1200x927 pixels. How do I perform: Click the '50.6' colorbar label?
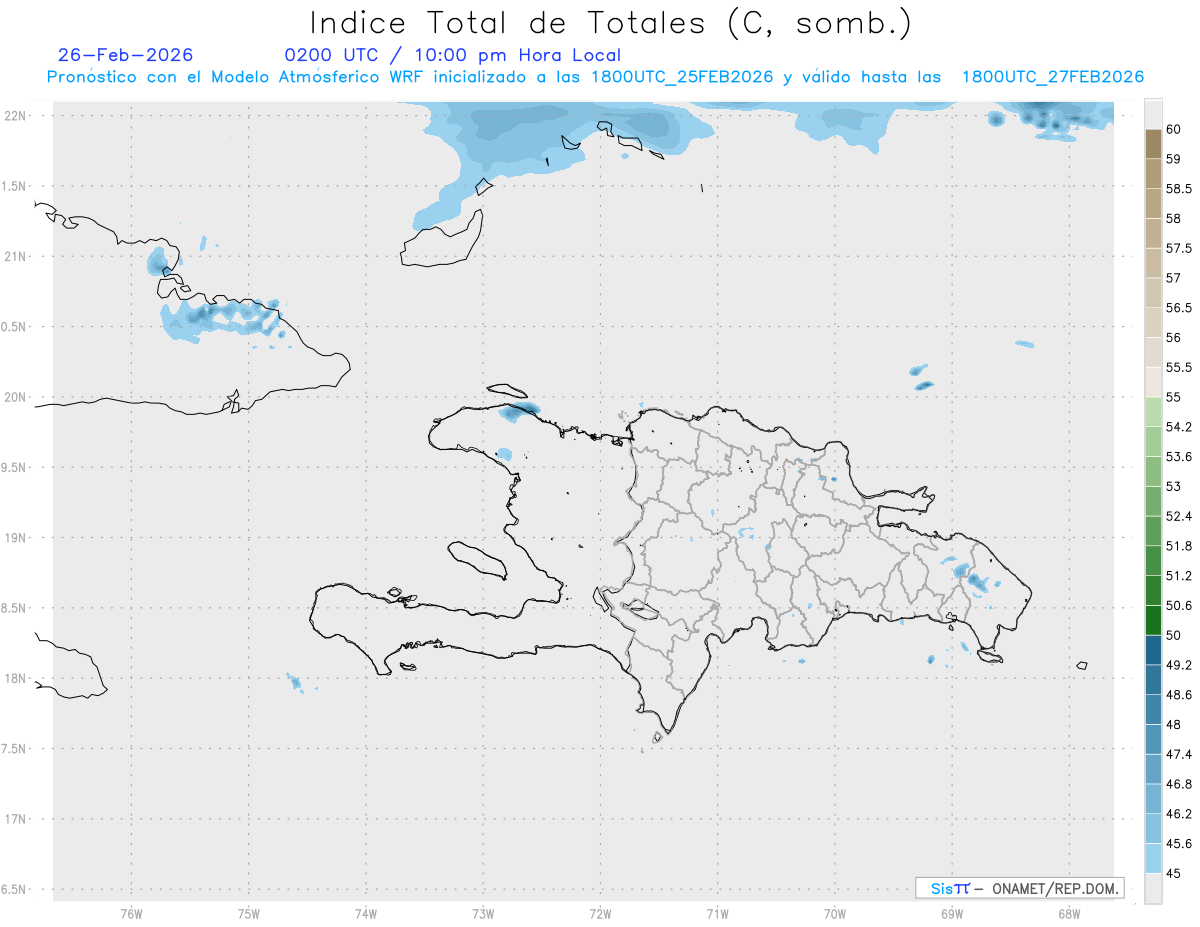pyautogui.click(x=1179, y=605)
